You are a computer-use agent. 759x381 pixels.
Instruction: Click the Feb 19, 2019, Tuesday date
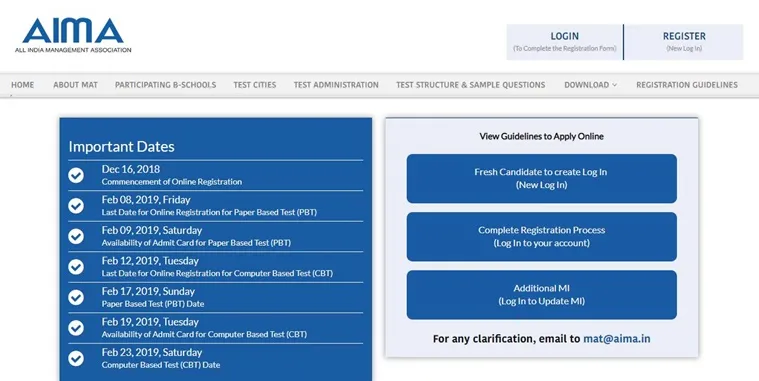click(150, 321)
